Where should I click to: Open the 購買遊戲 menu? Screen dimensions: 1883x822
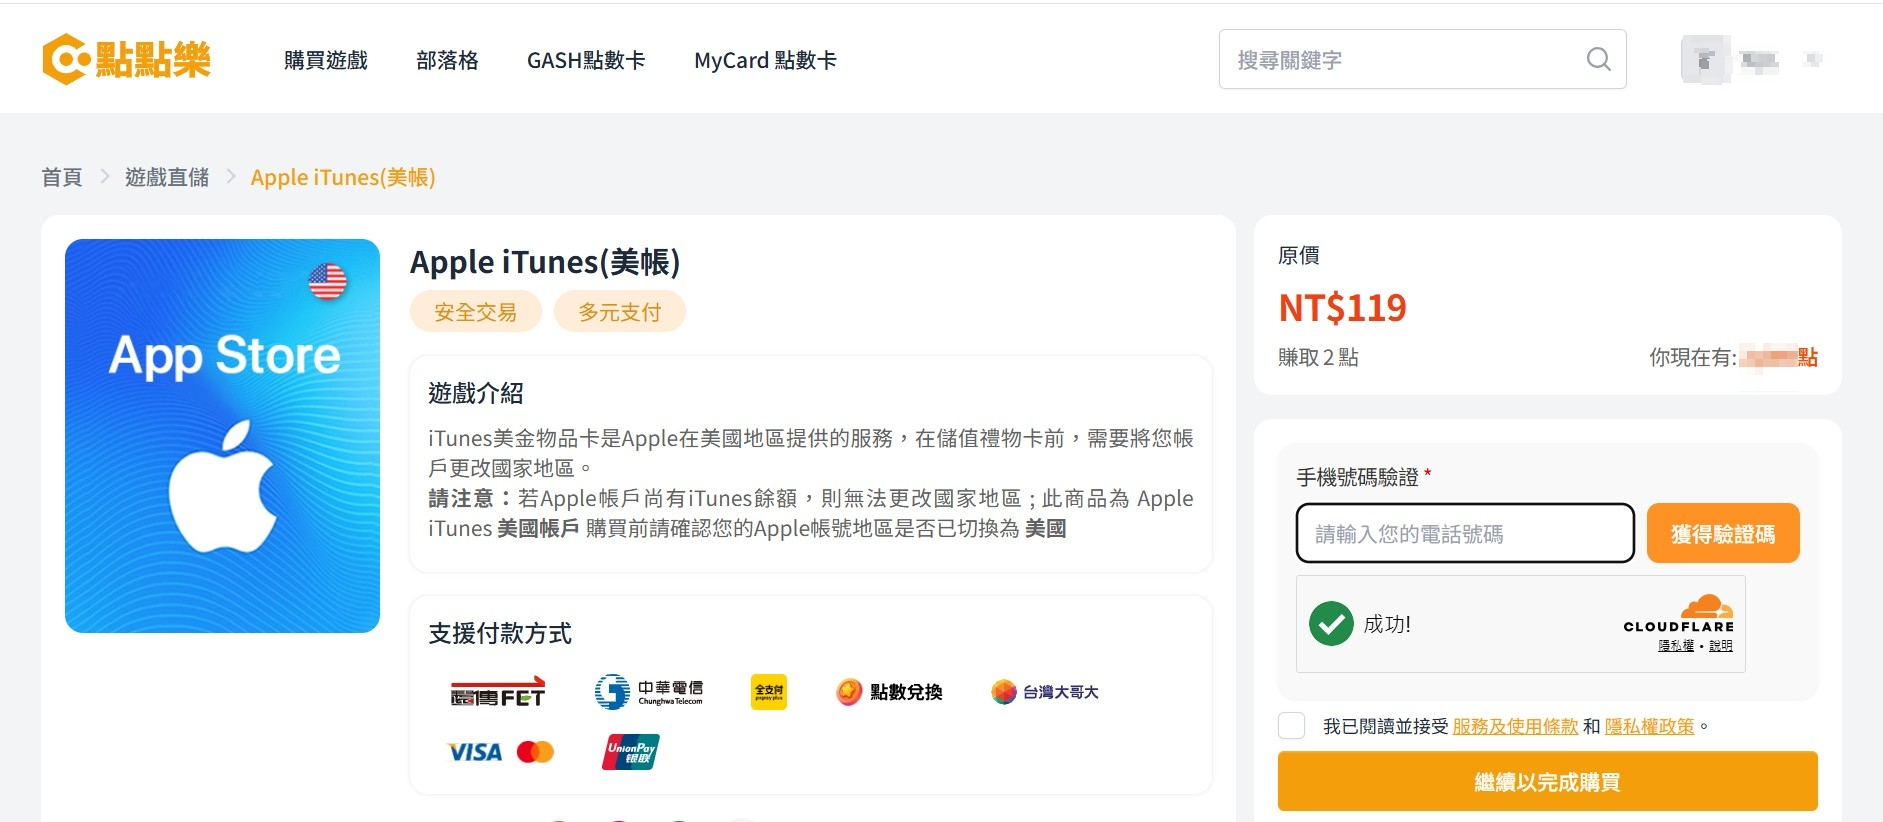[325, 60]
